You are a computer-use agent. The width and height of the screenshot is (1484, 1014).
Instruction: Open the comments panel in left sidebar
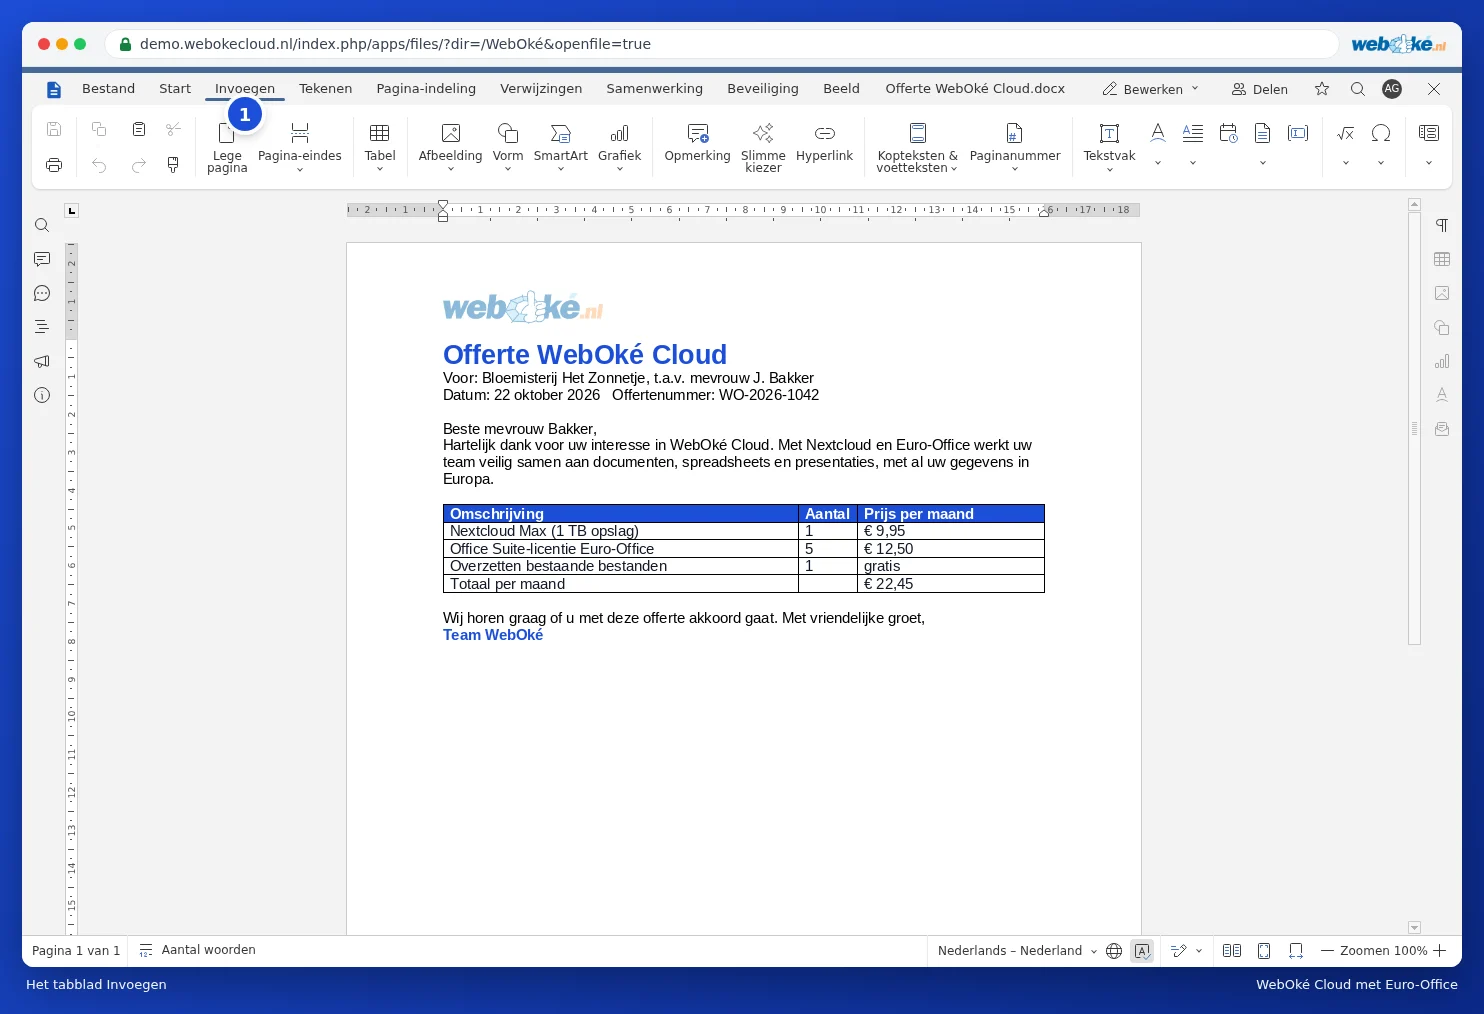(x=42, y=259)
